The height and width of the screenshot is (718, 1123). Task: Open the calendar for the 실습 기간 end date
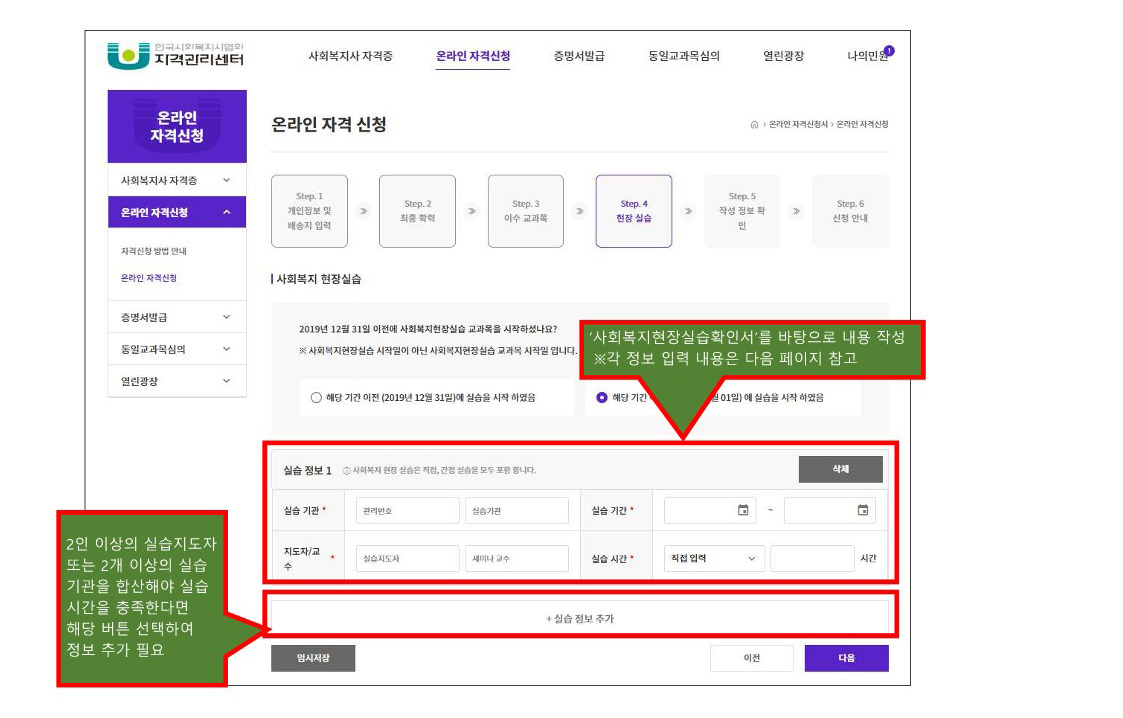pyautogui.click(x=863, y=510)
